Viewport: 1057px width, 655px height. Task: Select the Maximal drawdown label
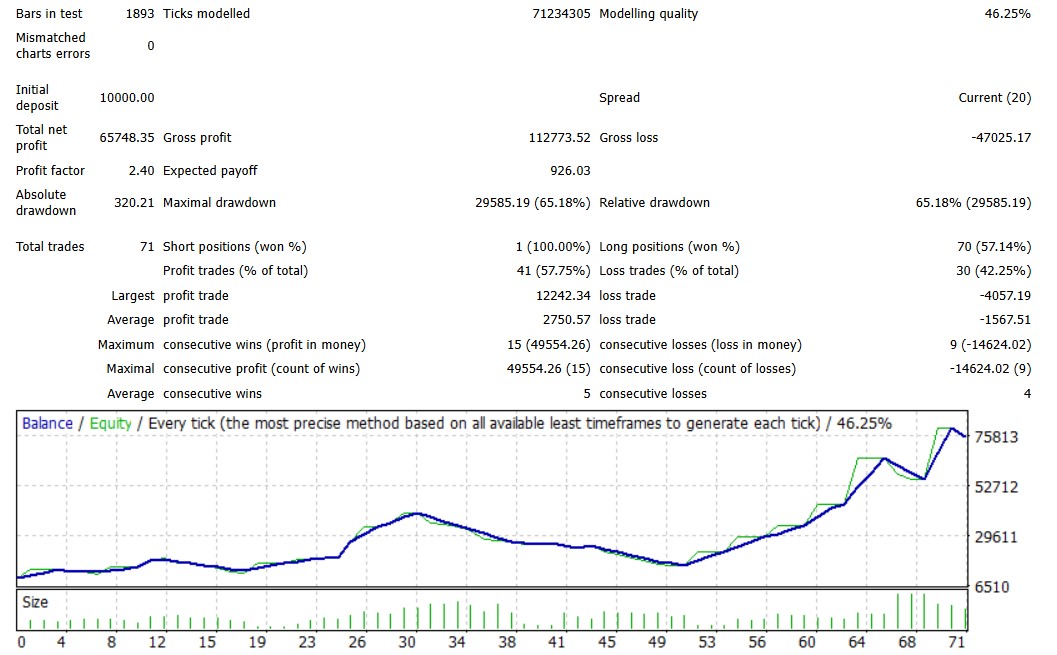tap(219, 202)
